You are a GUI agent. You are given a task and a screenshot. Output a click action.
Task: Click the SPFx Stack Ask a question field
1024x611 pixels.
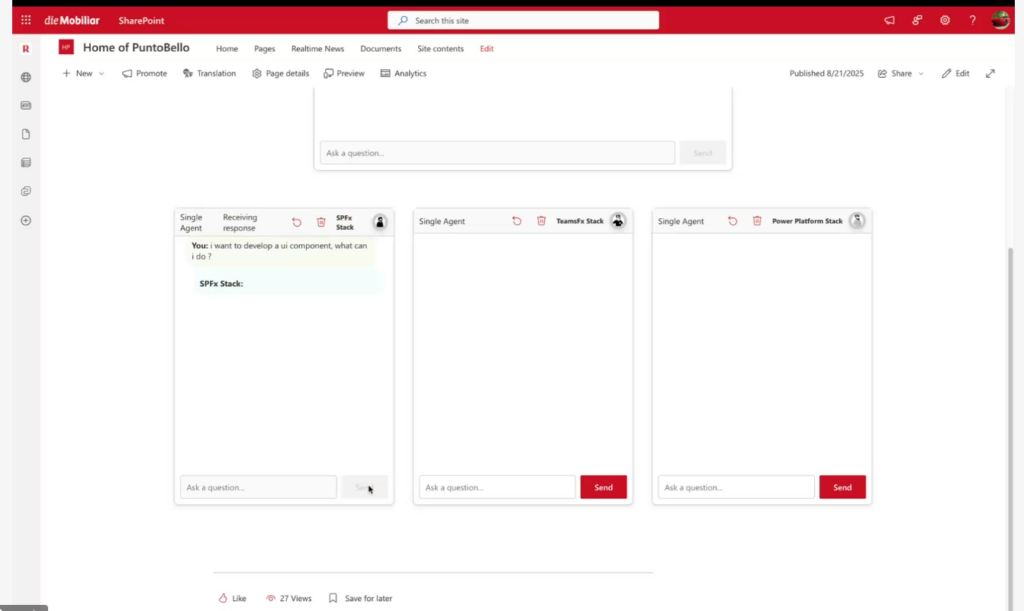258,487
